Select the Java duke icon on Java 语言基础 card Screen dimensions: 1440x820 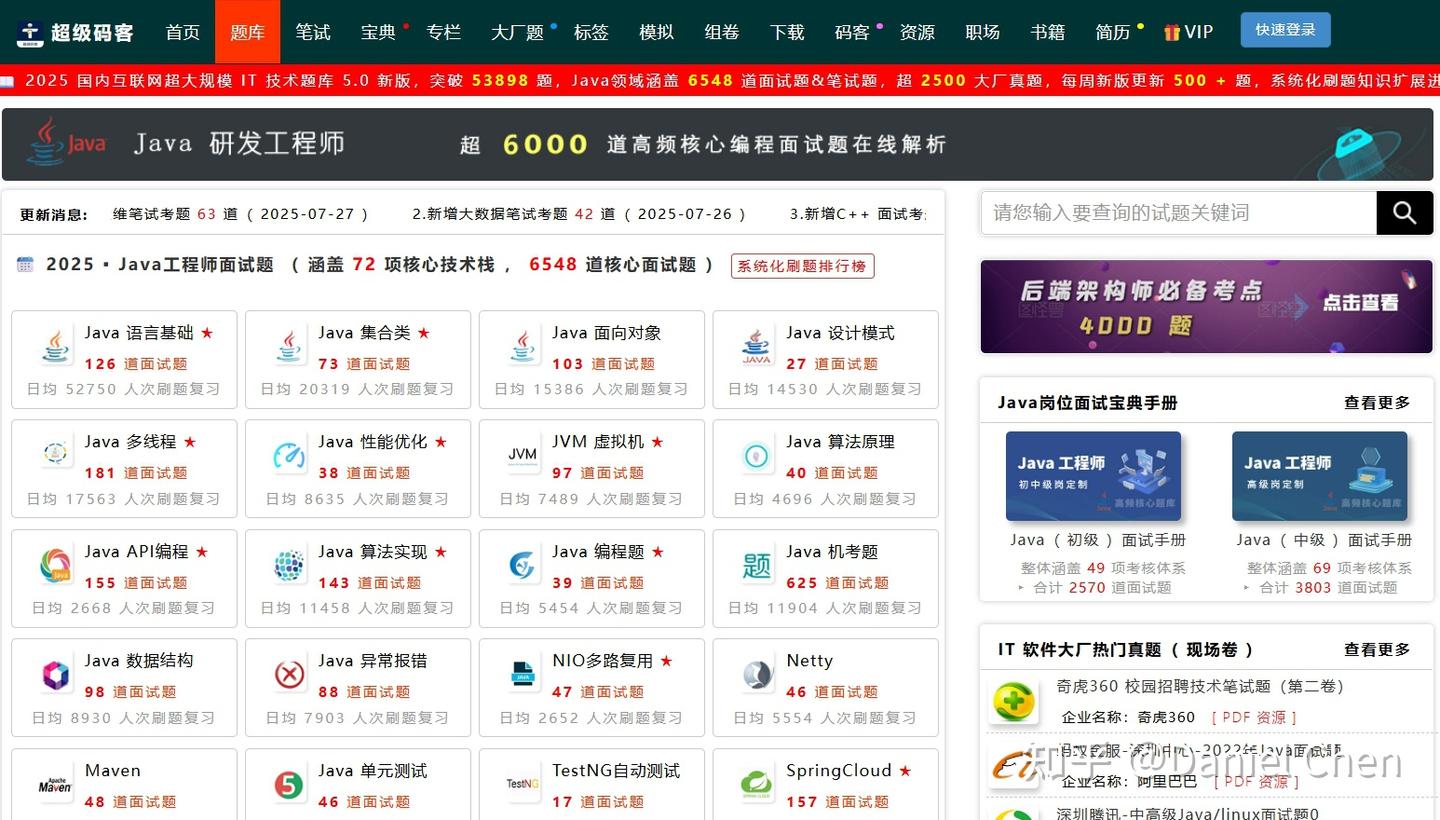click(55, 346)
